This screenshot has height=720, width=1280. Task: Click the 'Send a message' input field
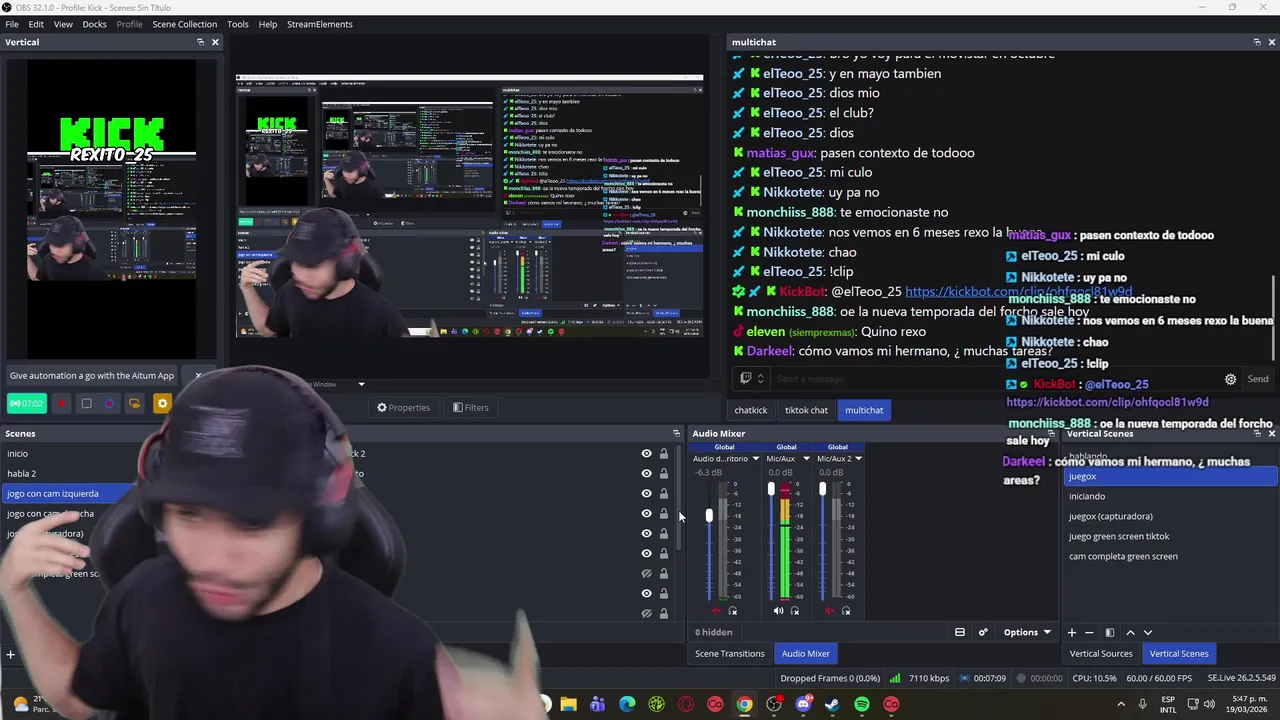coord(995,379)
